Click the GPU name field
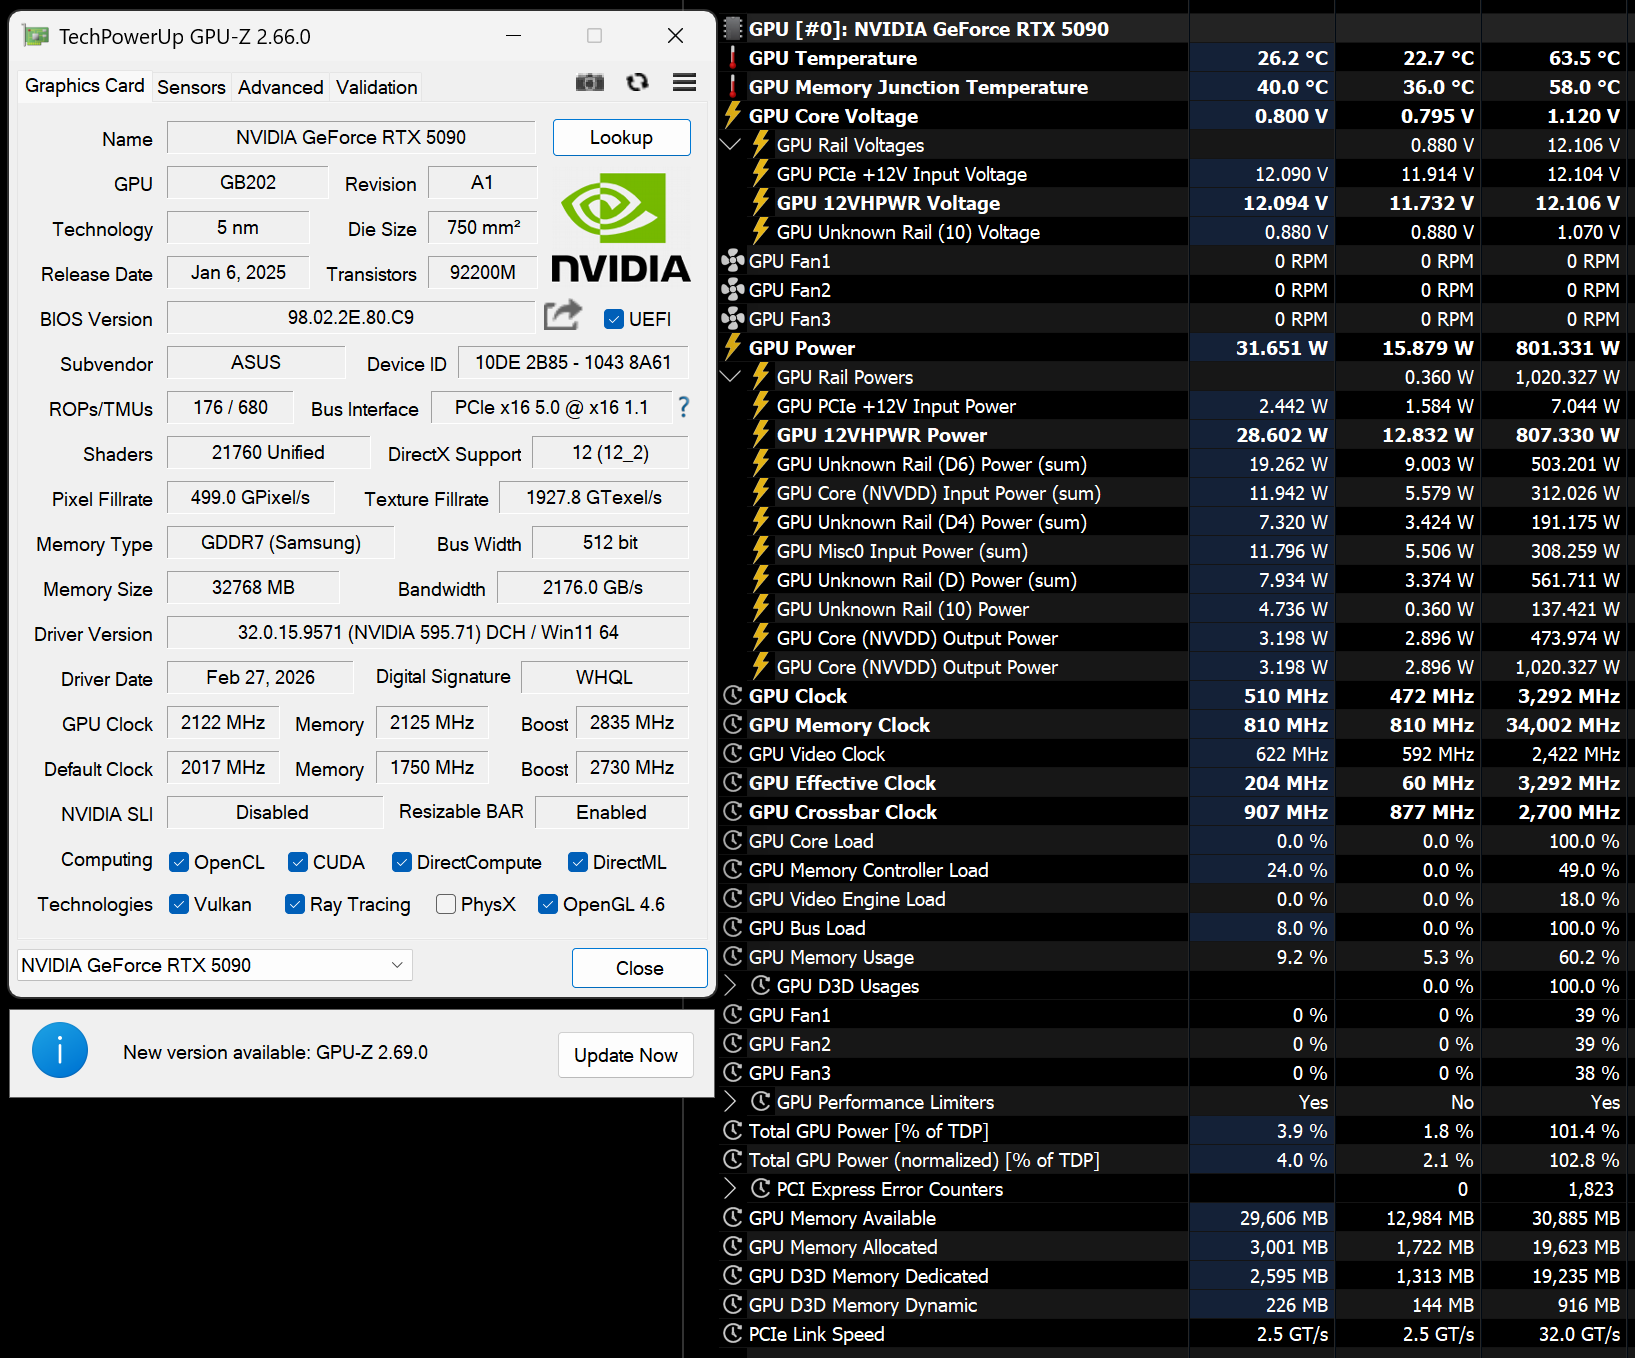This screenshot has width=1635, height=1358. (x=351, y=137)
